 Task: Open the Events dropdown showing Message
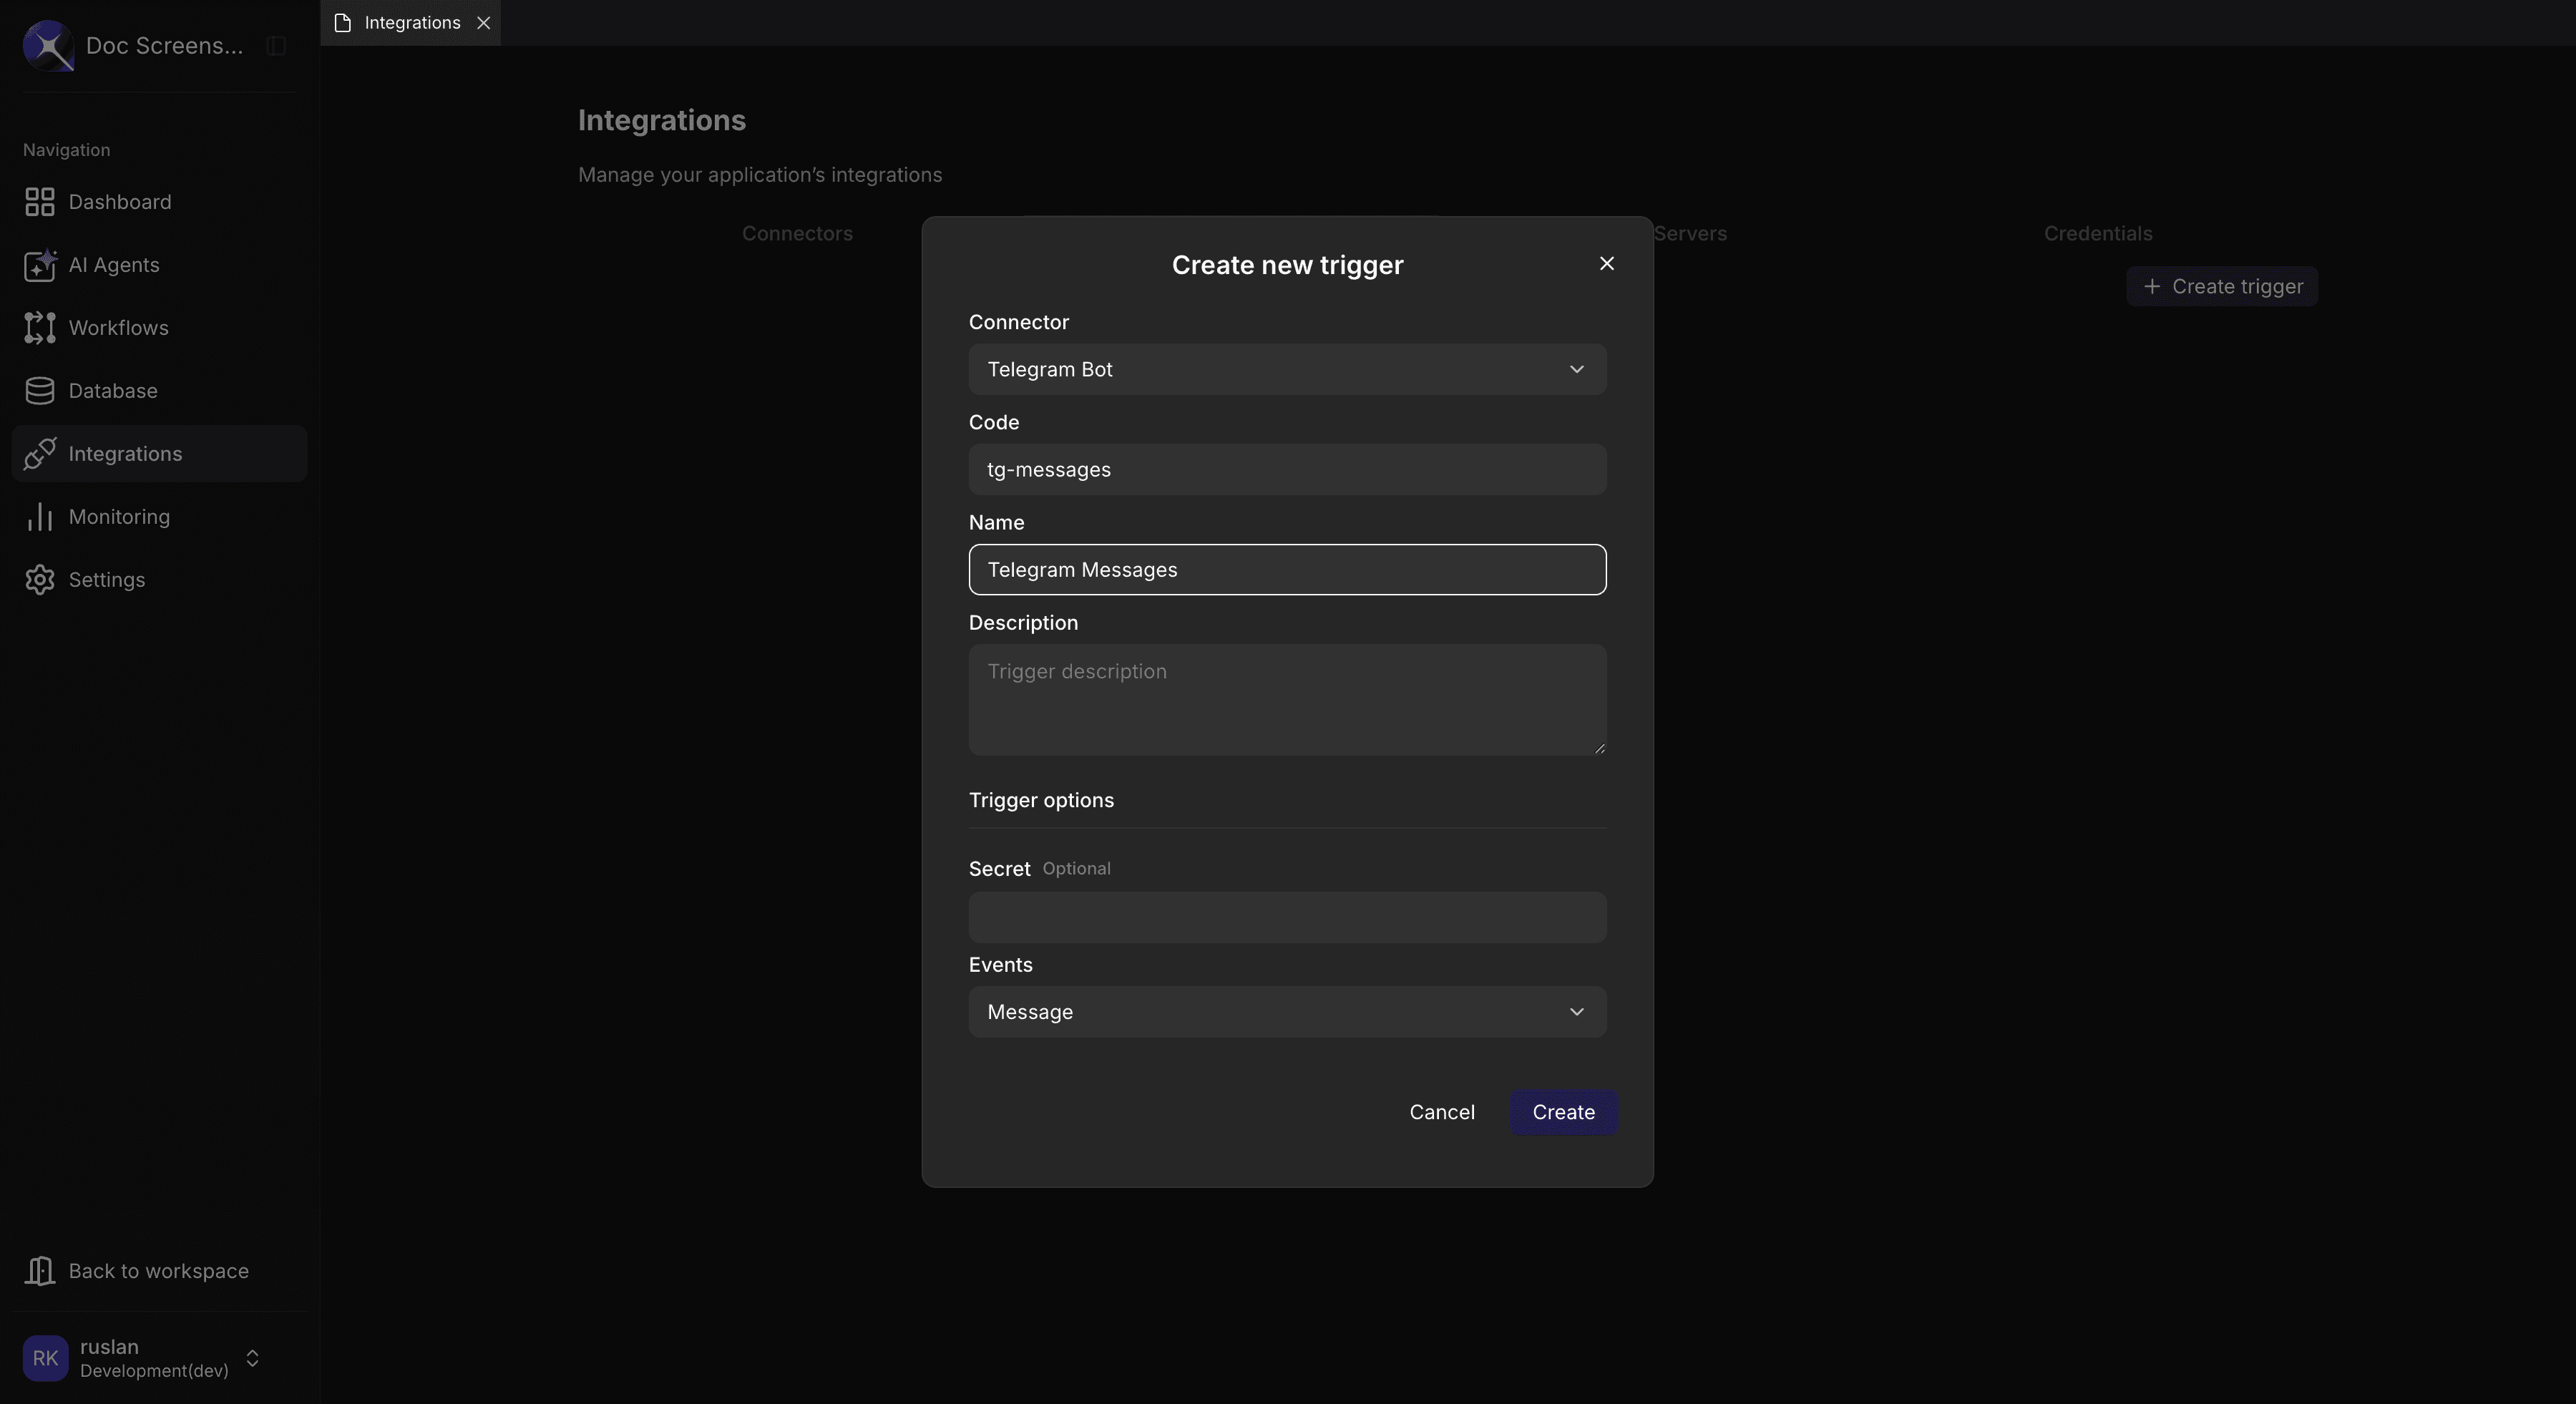click(x=1286, y=1011)
